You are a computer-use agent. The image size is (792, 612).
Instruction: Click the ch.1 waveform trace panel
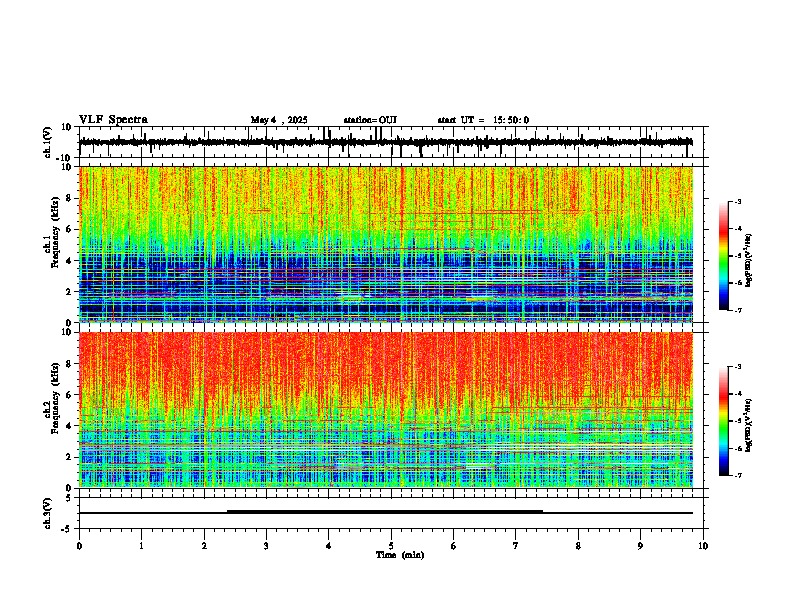[391, 142]
